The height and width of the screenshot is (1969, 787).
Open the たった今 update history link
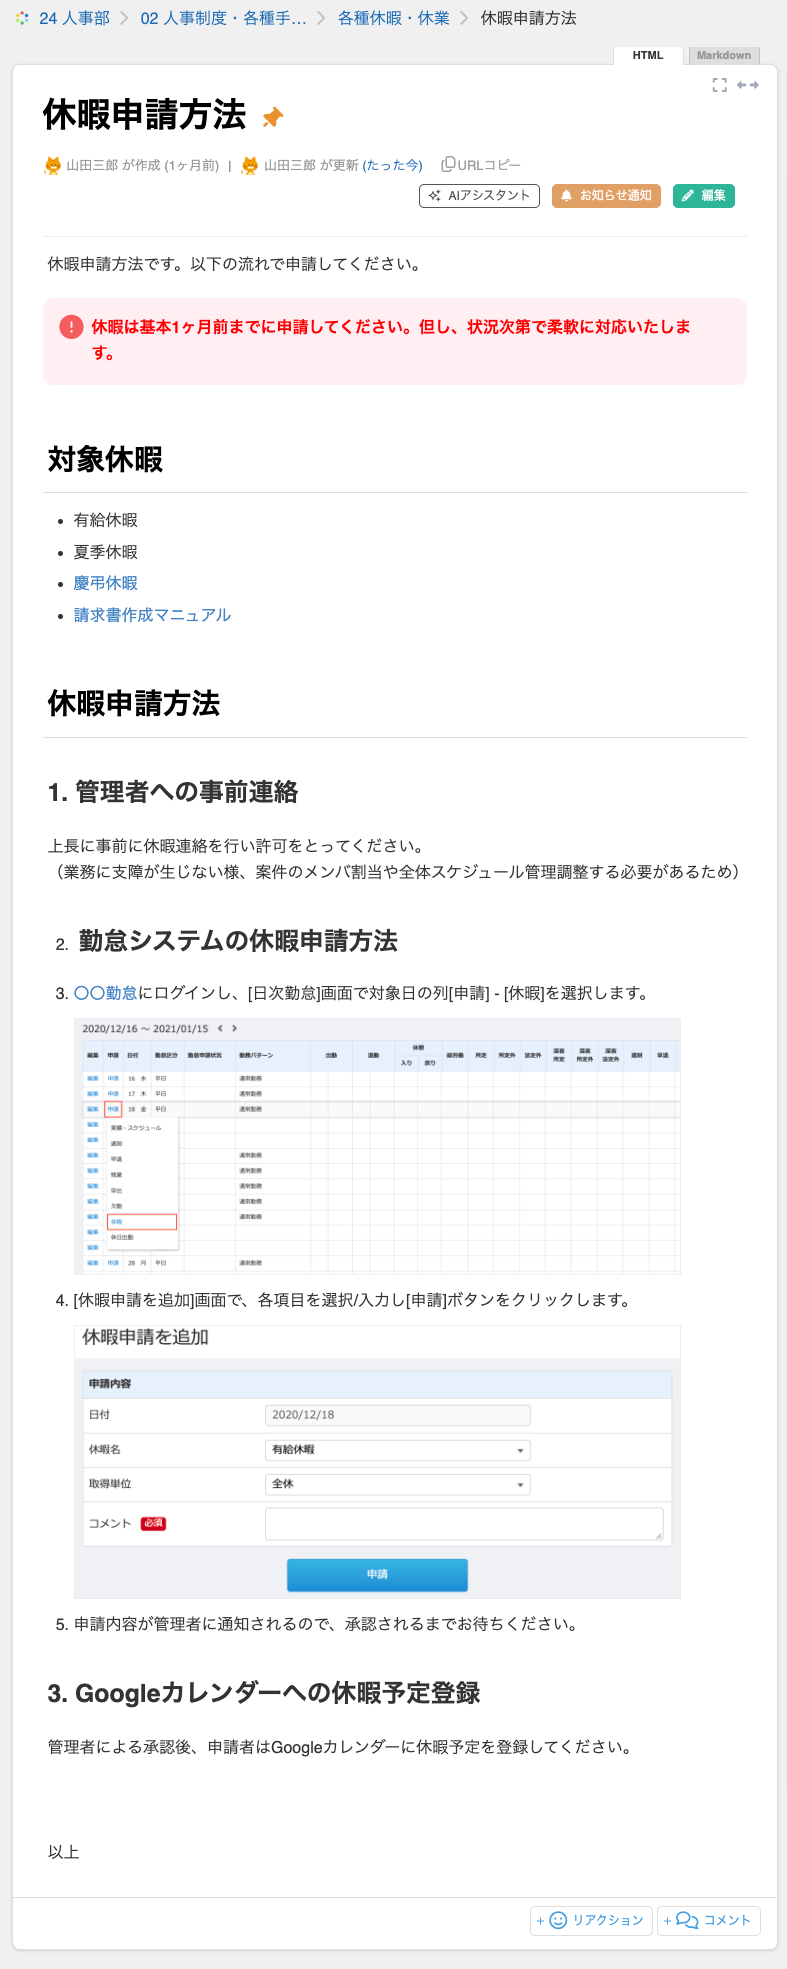pos(392,165)
